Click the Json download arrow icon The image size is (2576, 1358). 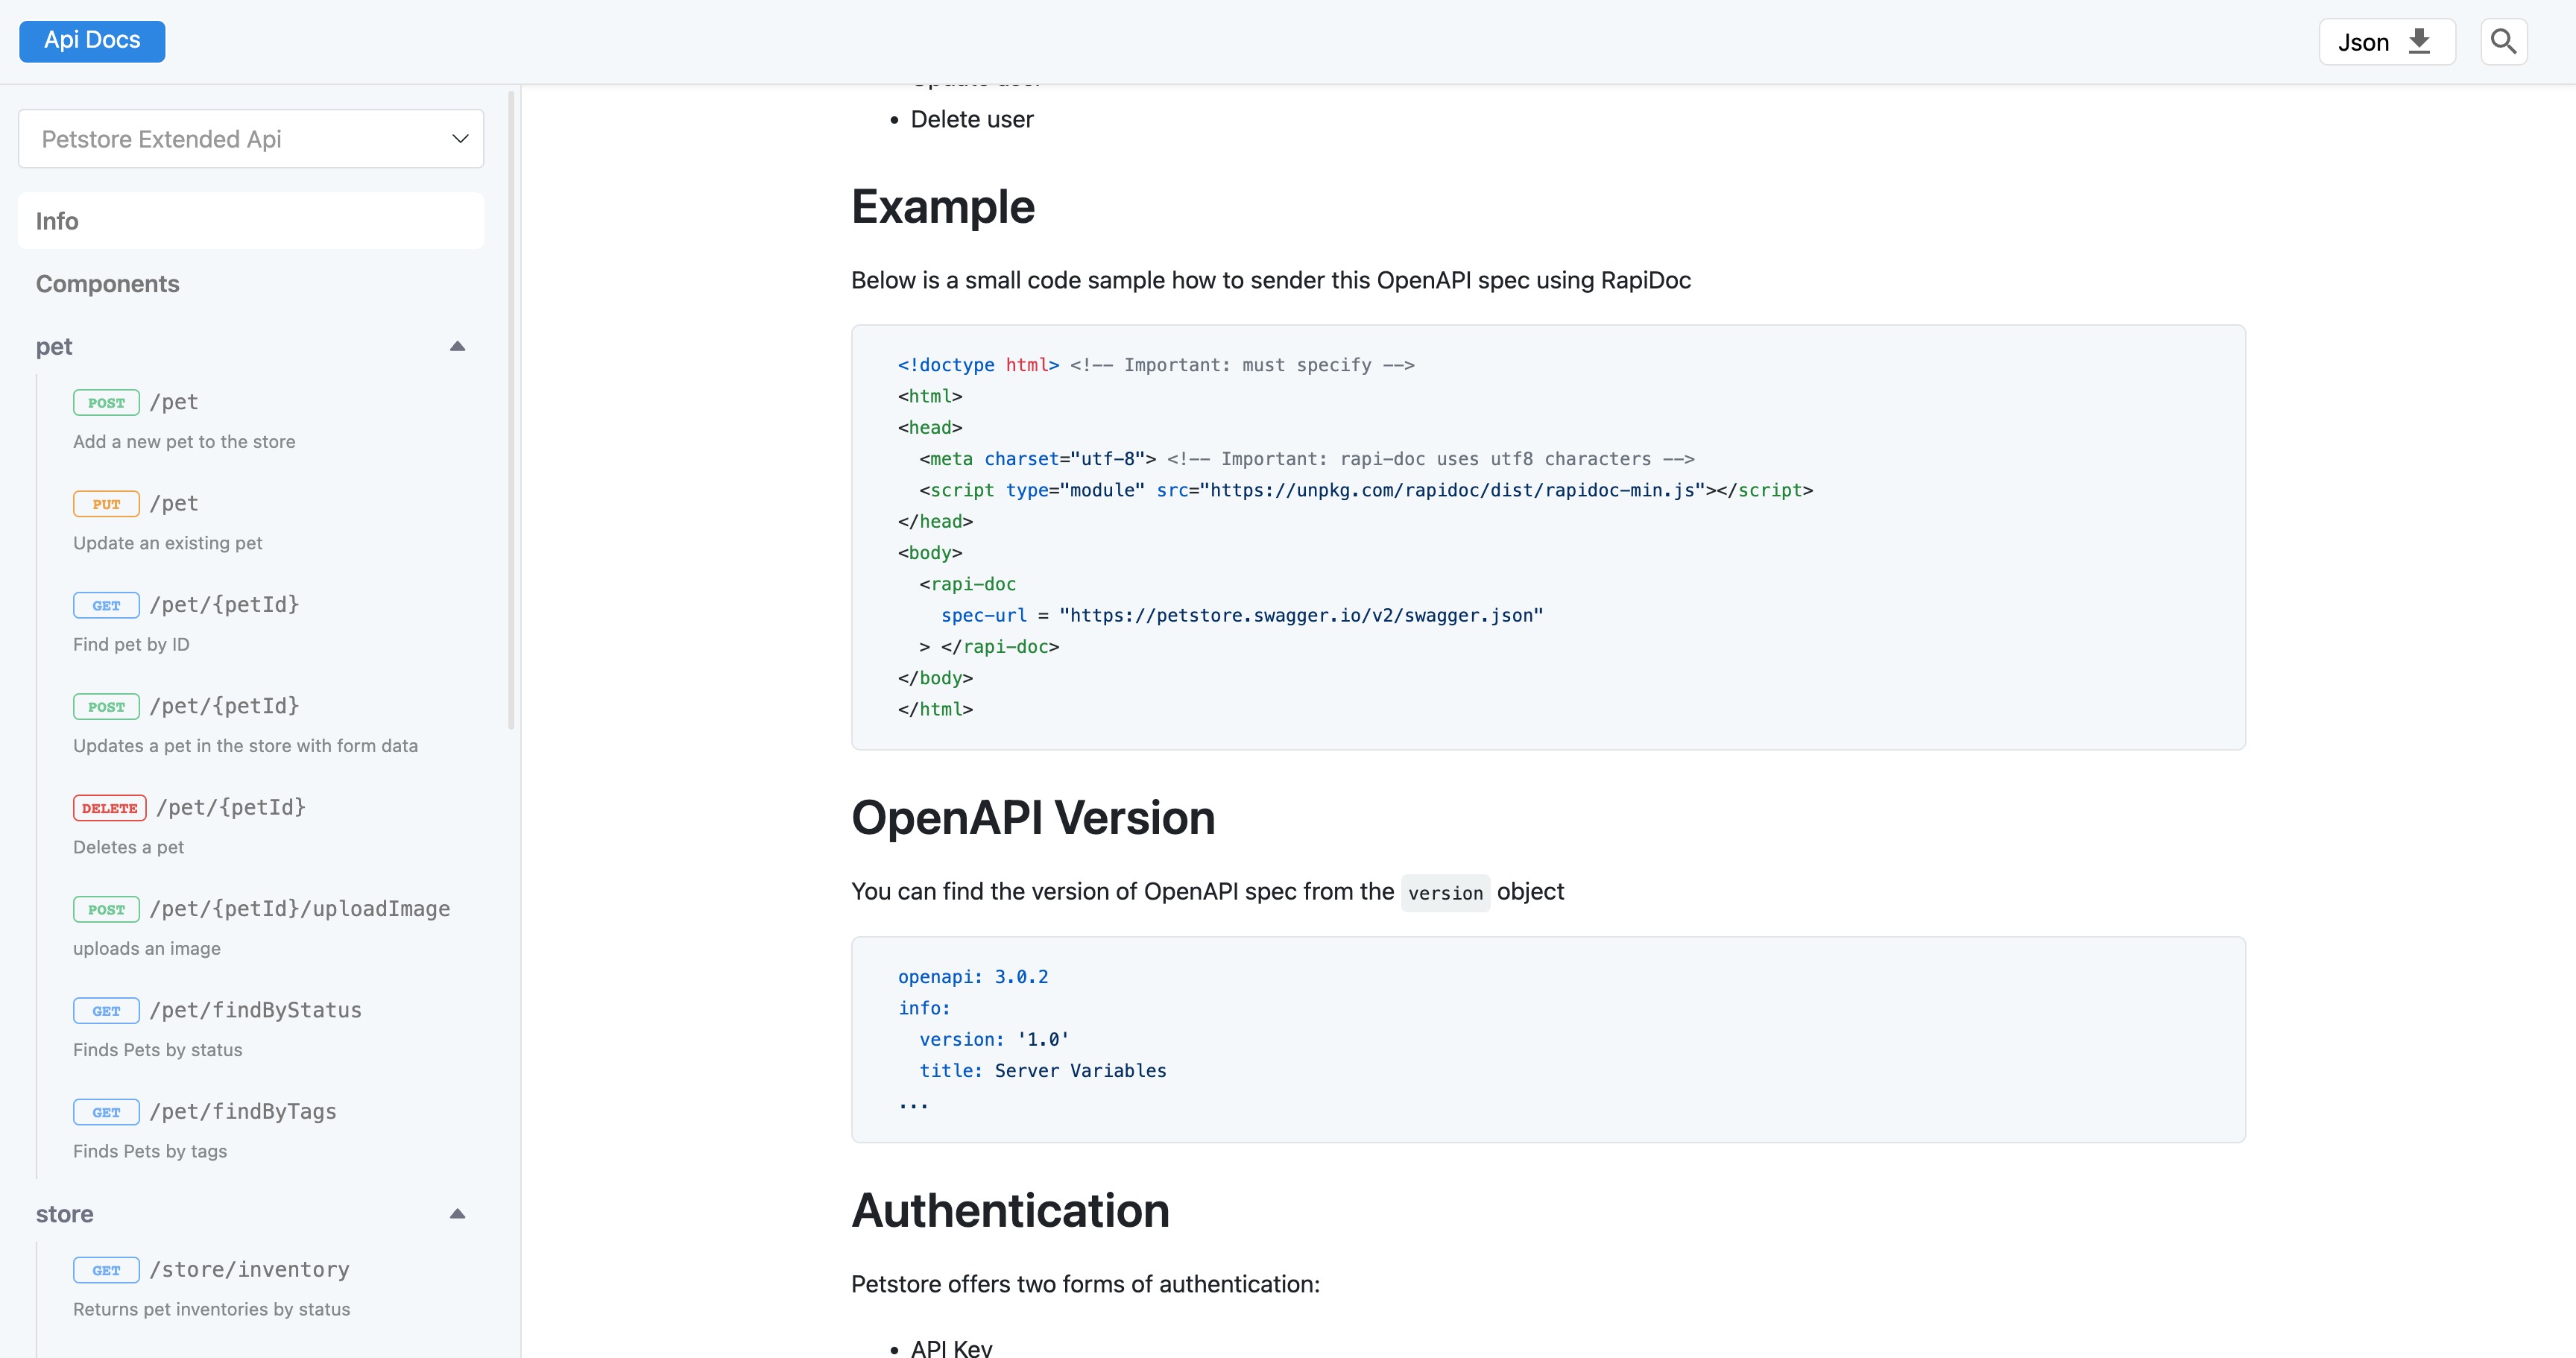click(2419, 42)
